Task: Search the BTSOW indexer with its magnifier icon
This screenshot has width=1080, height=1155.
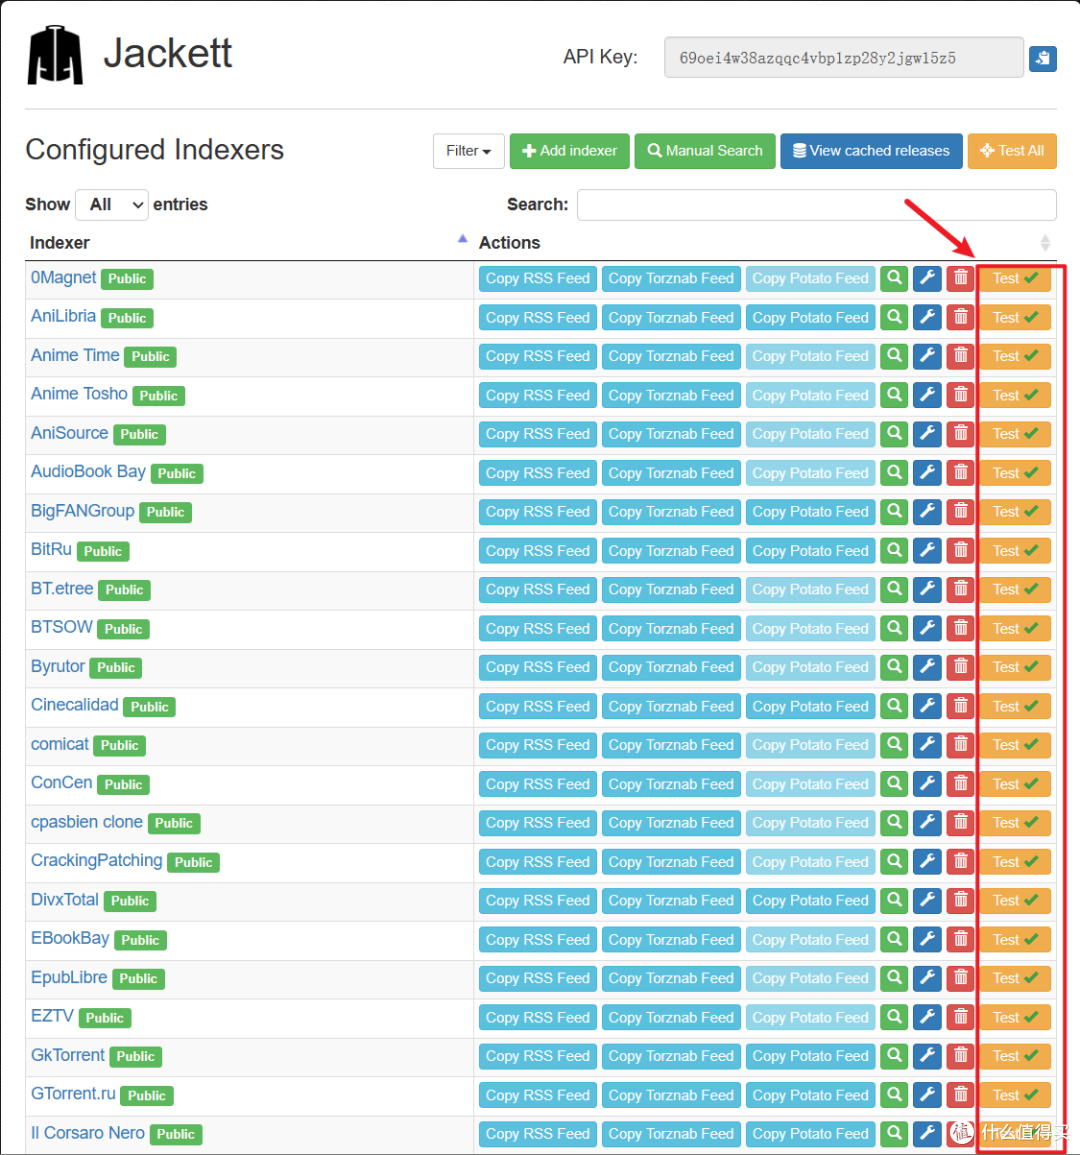Action: (x=894, y=628)
